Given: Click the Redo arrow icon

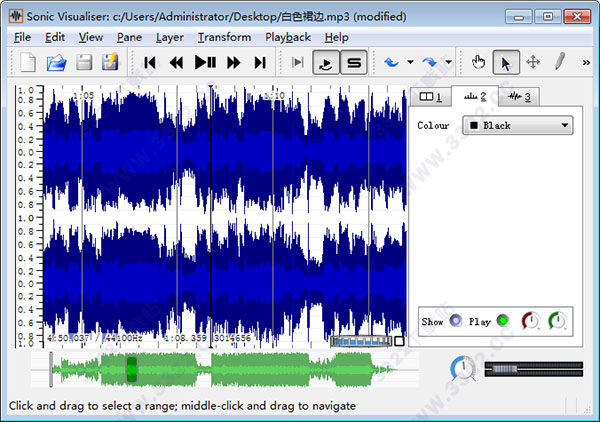Looking at the screenshot, I should coord(429,62).
